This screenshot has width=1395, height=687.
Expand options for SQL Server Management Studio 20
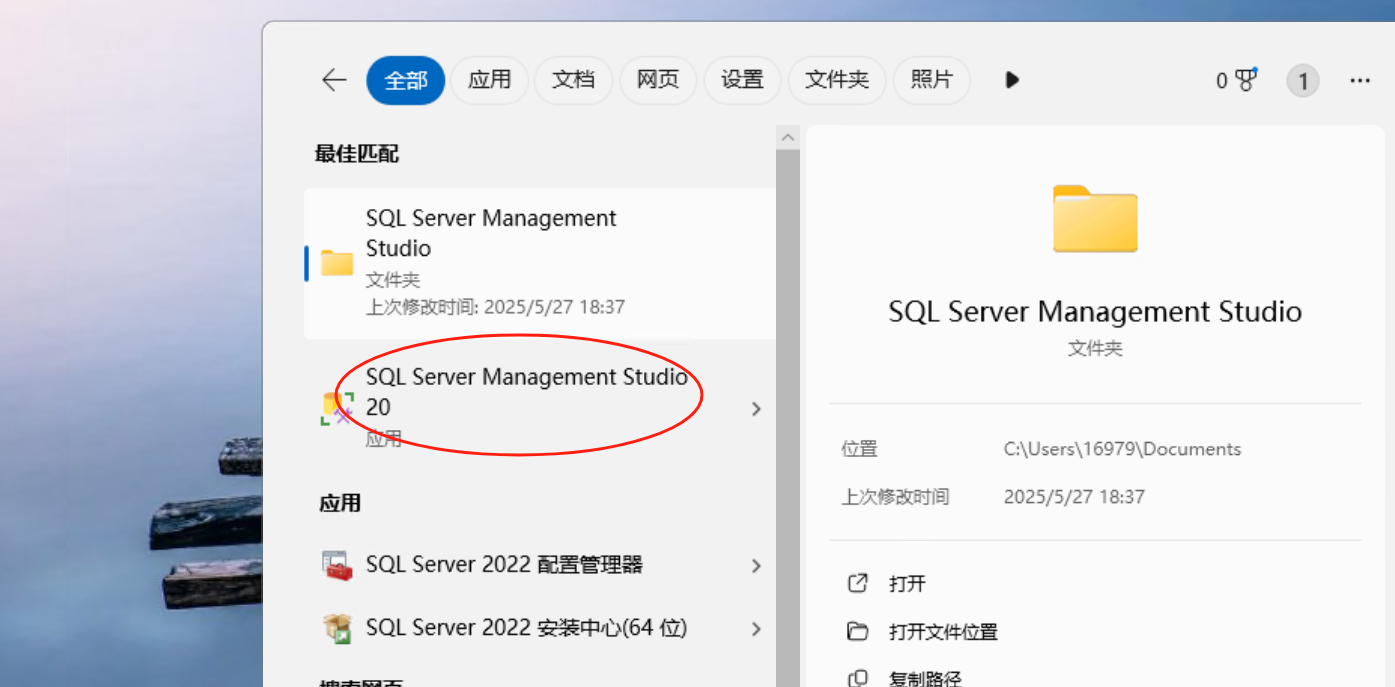click(757, 408)
